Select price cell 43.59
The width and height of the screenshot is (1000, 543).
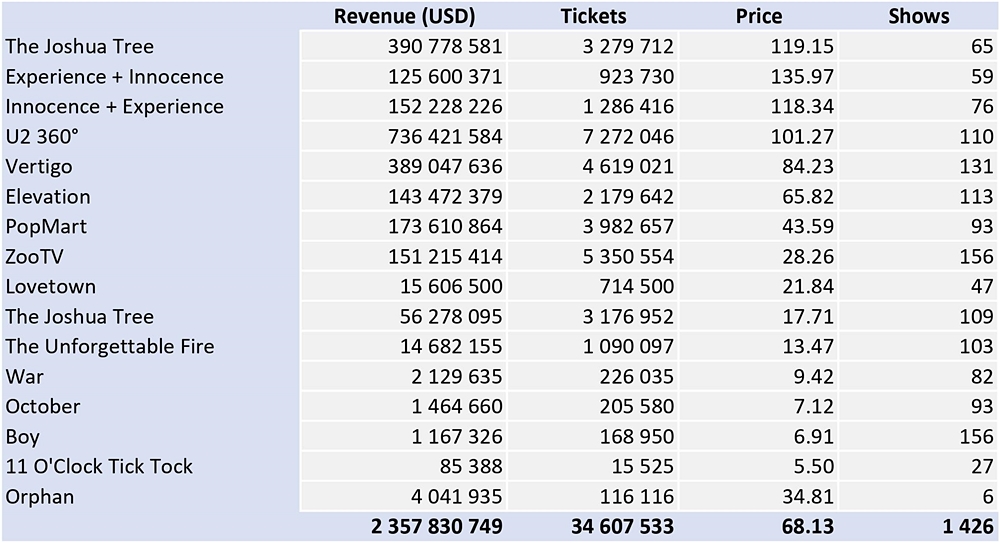pyautogui.click(x=758, y=227)
